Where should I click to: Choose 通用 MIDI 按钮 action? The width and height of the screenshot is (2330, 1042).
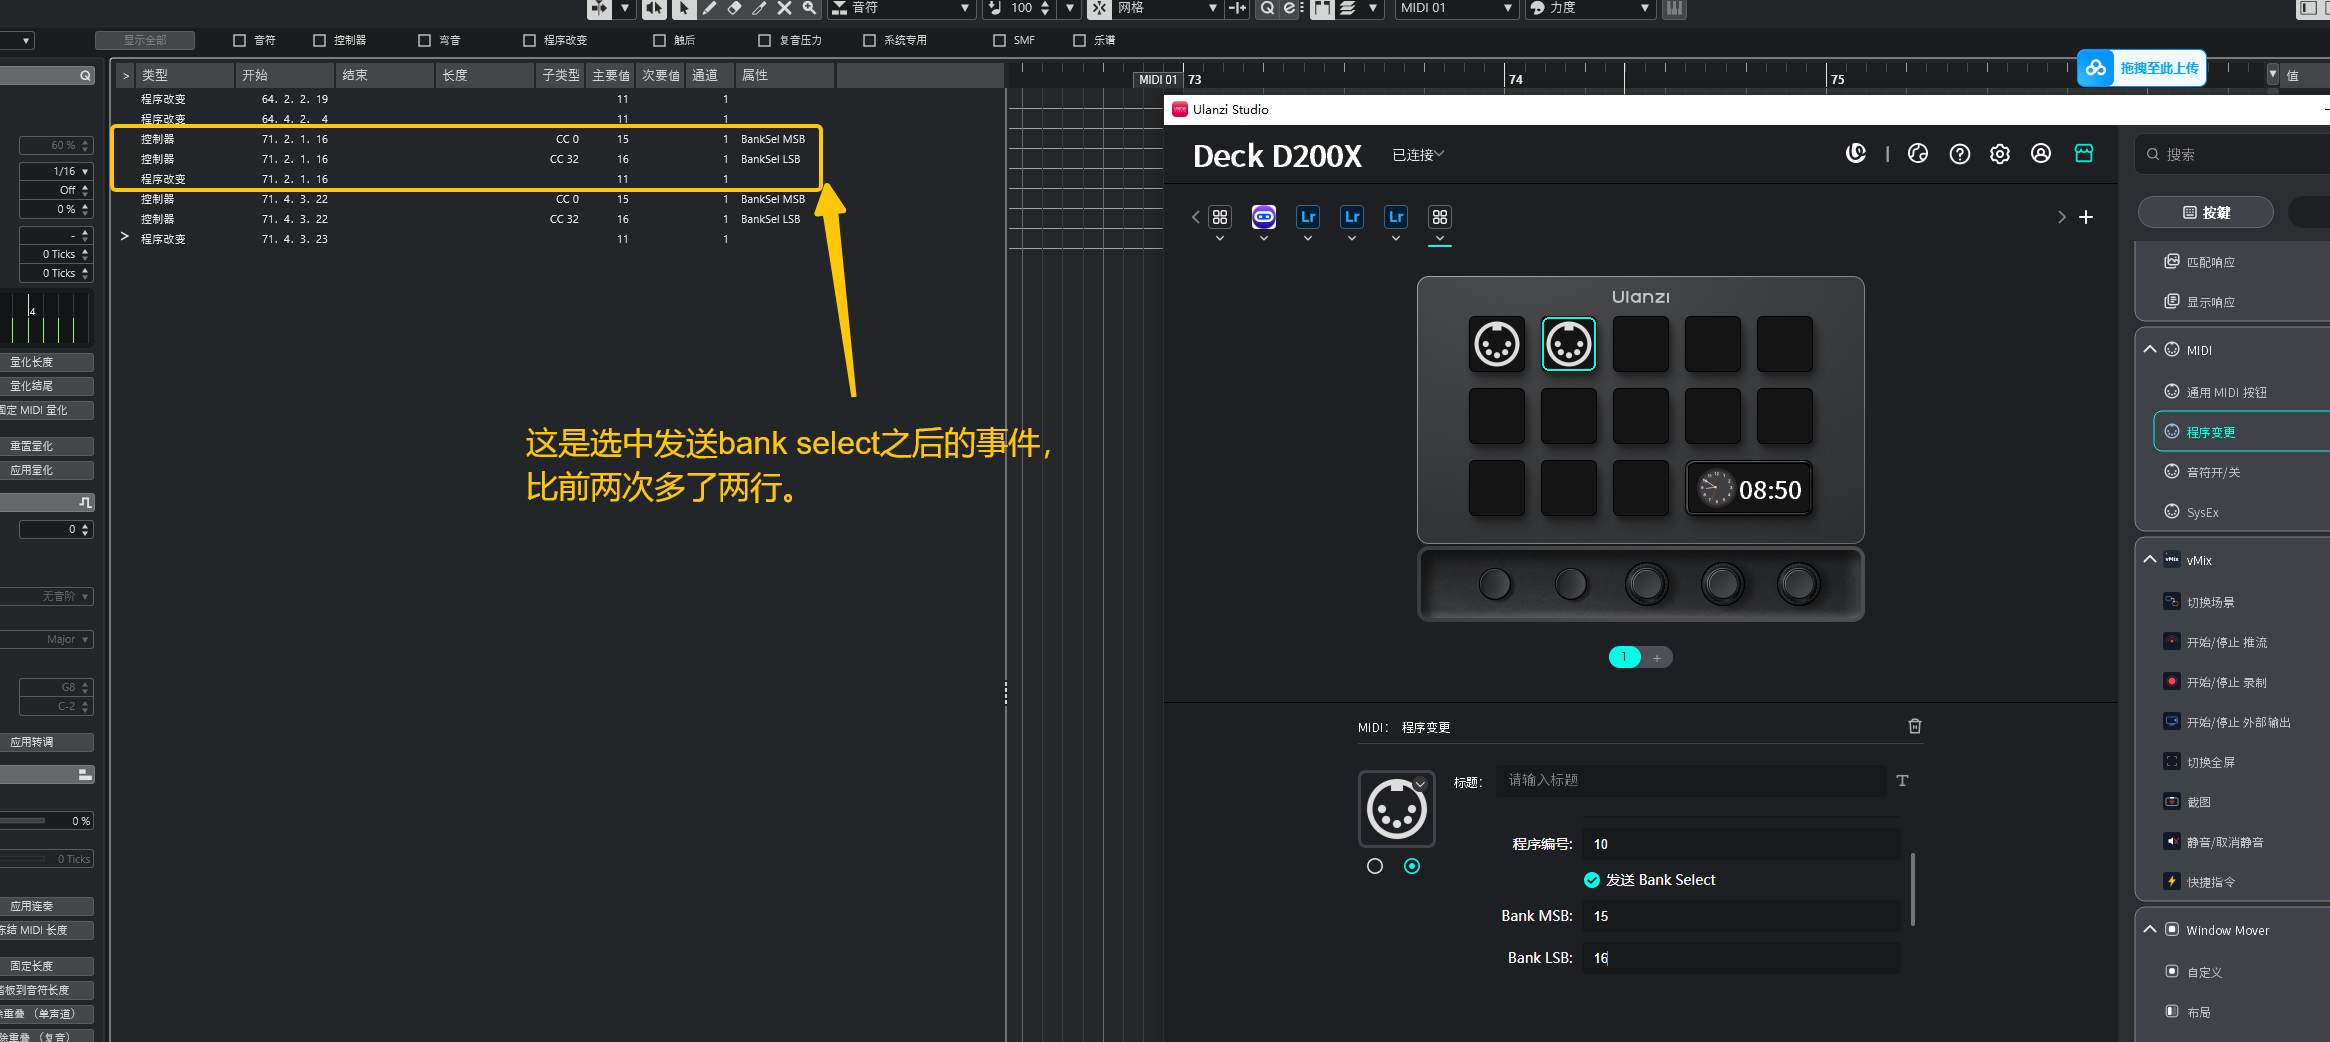(2241, 392)
